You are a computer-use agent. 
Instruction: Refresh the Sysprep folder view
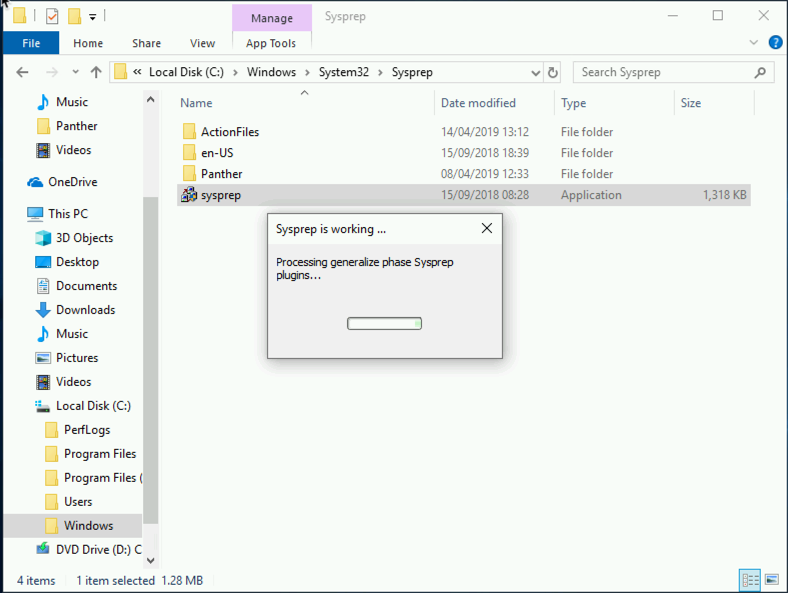click(x=553, y=73)
